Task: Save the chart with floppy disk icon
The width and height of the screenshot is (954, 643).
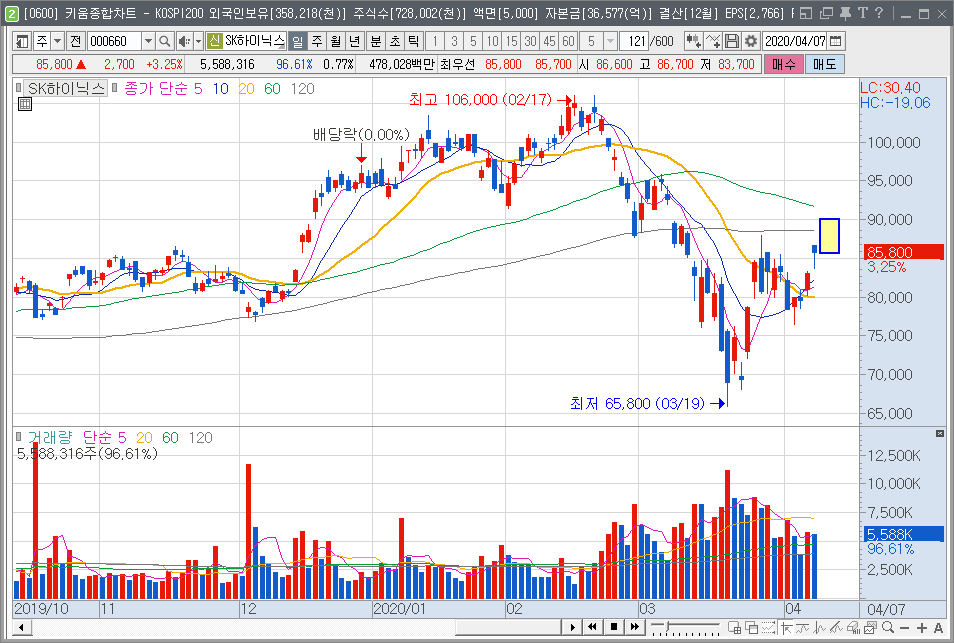Action: (x=732, y=41)
